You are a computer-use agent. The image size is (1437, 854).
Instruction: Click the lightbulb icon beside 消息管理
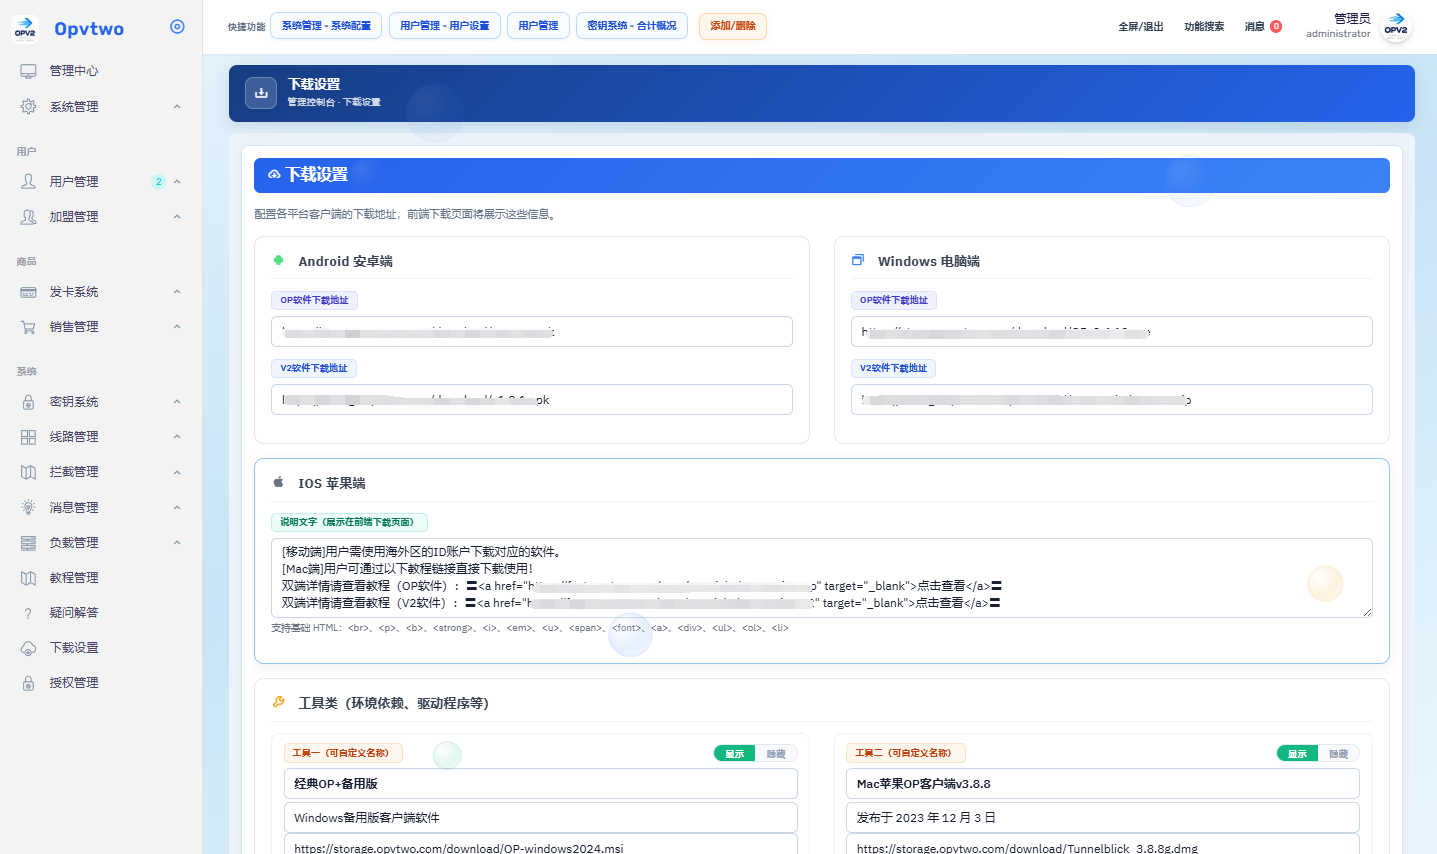point(28,508)
